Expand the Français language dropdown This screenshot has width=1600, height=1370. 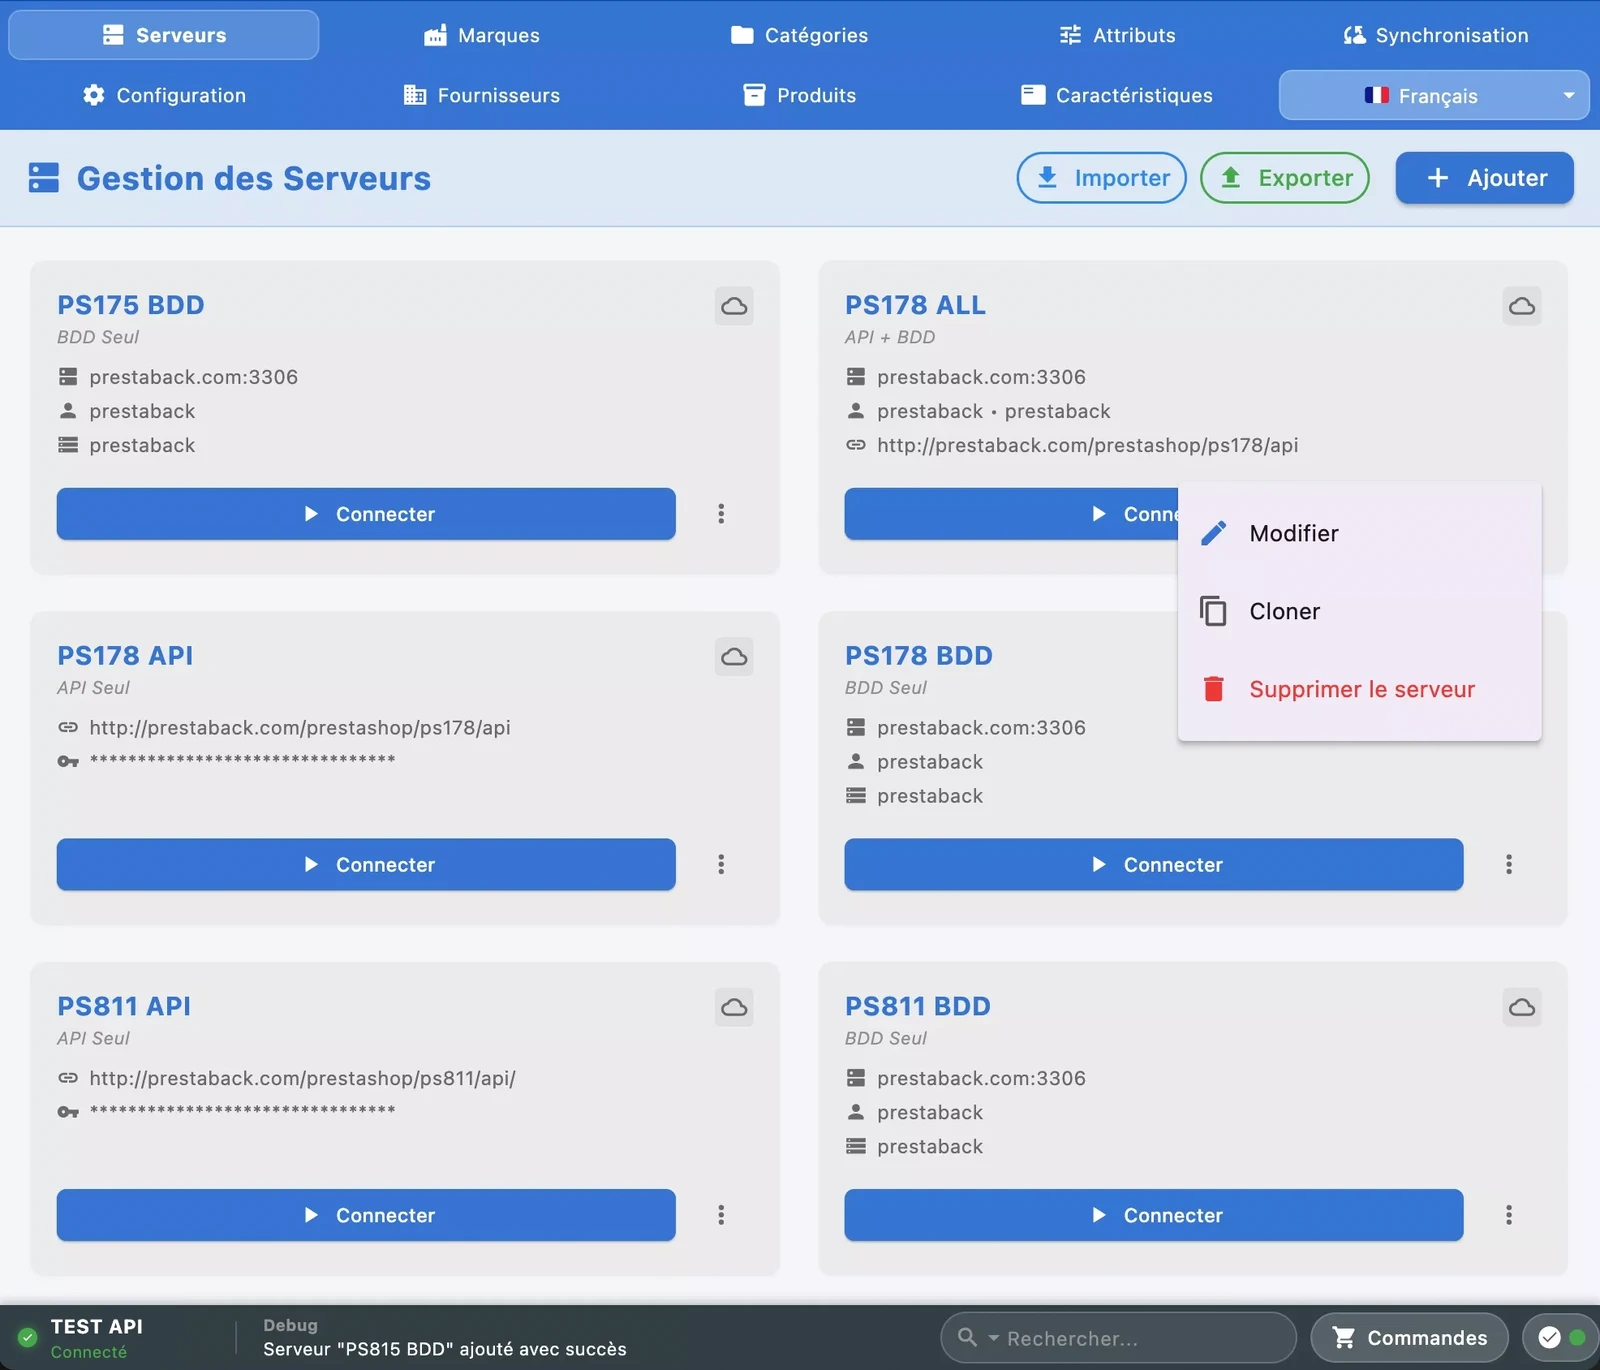coord(1568,96)
